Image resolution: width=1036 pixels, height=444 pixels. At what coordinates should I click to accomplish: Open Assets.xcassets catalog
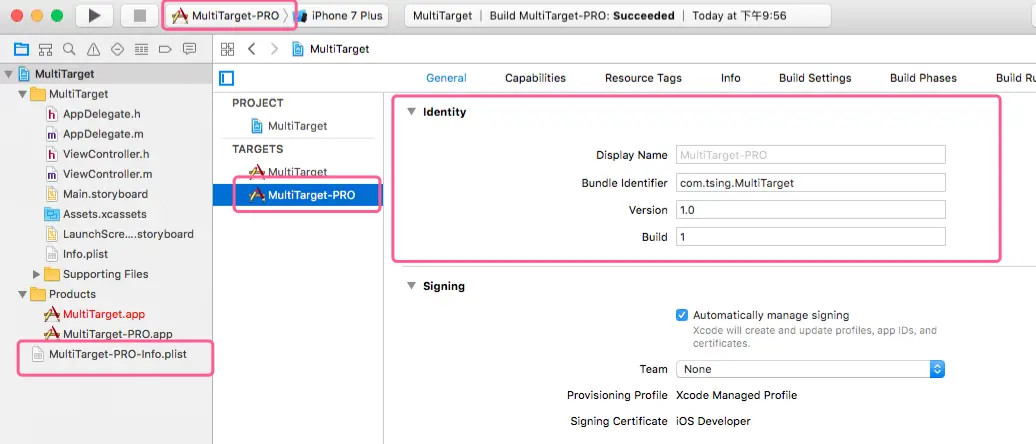[x=106, y=214]
